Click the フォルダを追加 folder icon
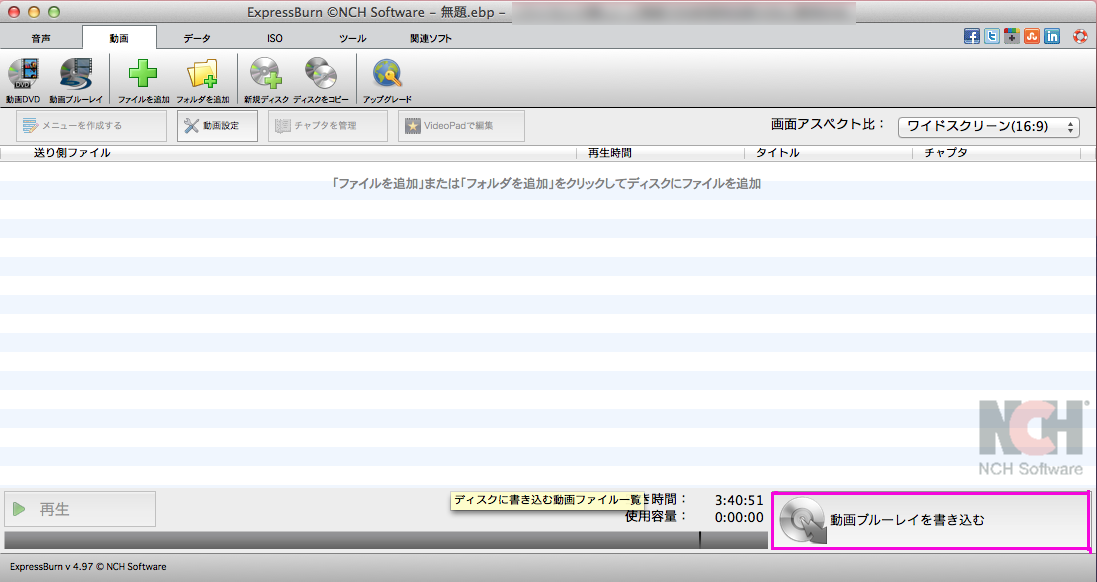Image resolution: width=1097 pixels, height=582 pixels. pos(203,80)
